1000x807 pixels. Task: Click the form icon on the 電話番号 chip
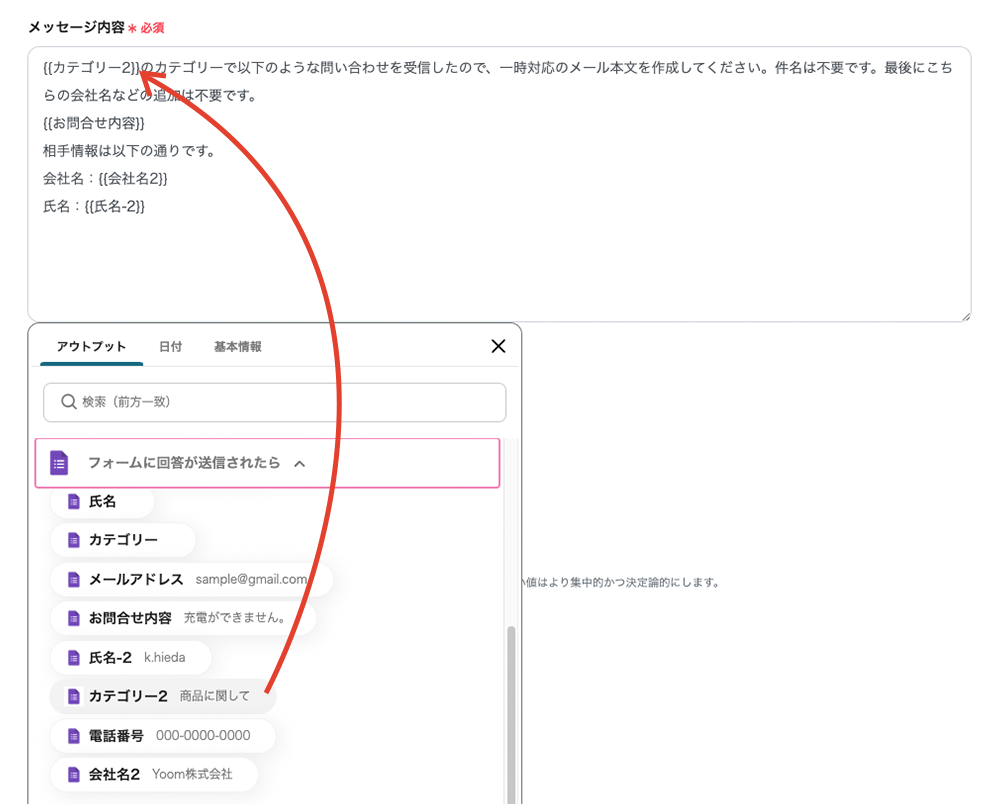pos(74,736)
